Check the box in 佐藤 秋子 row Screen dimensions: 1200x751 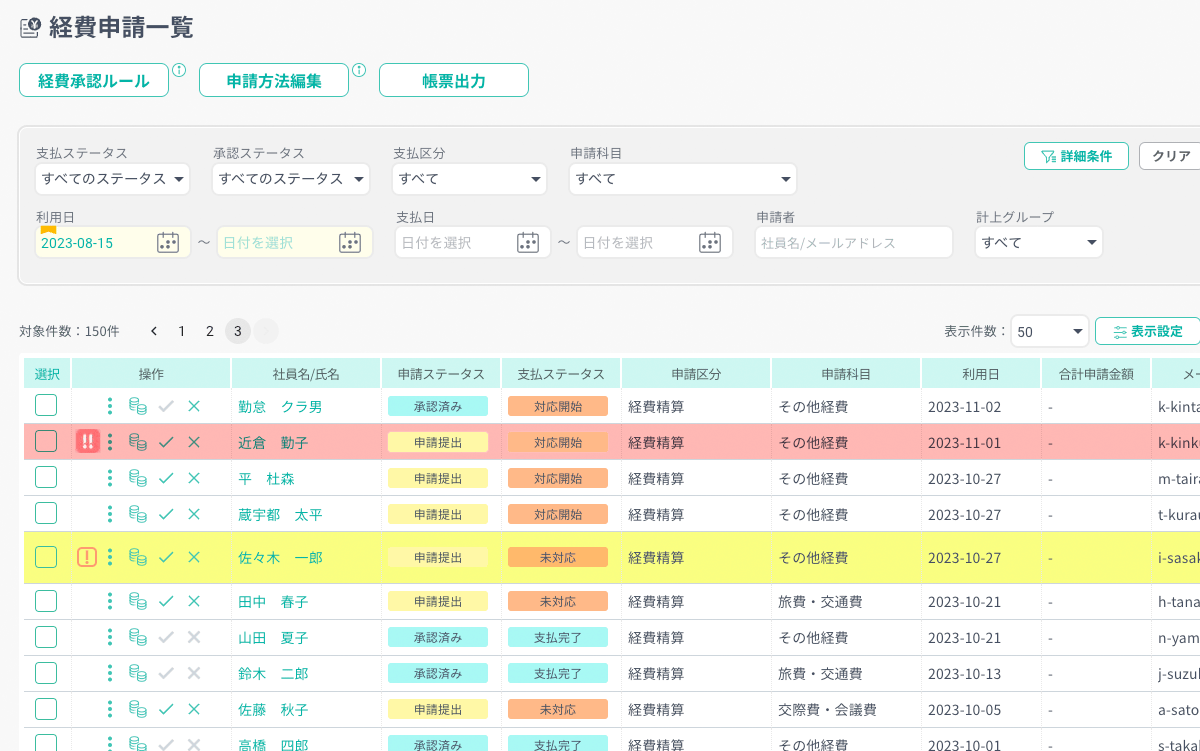(x=46, y=709)
